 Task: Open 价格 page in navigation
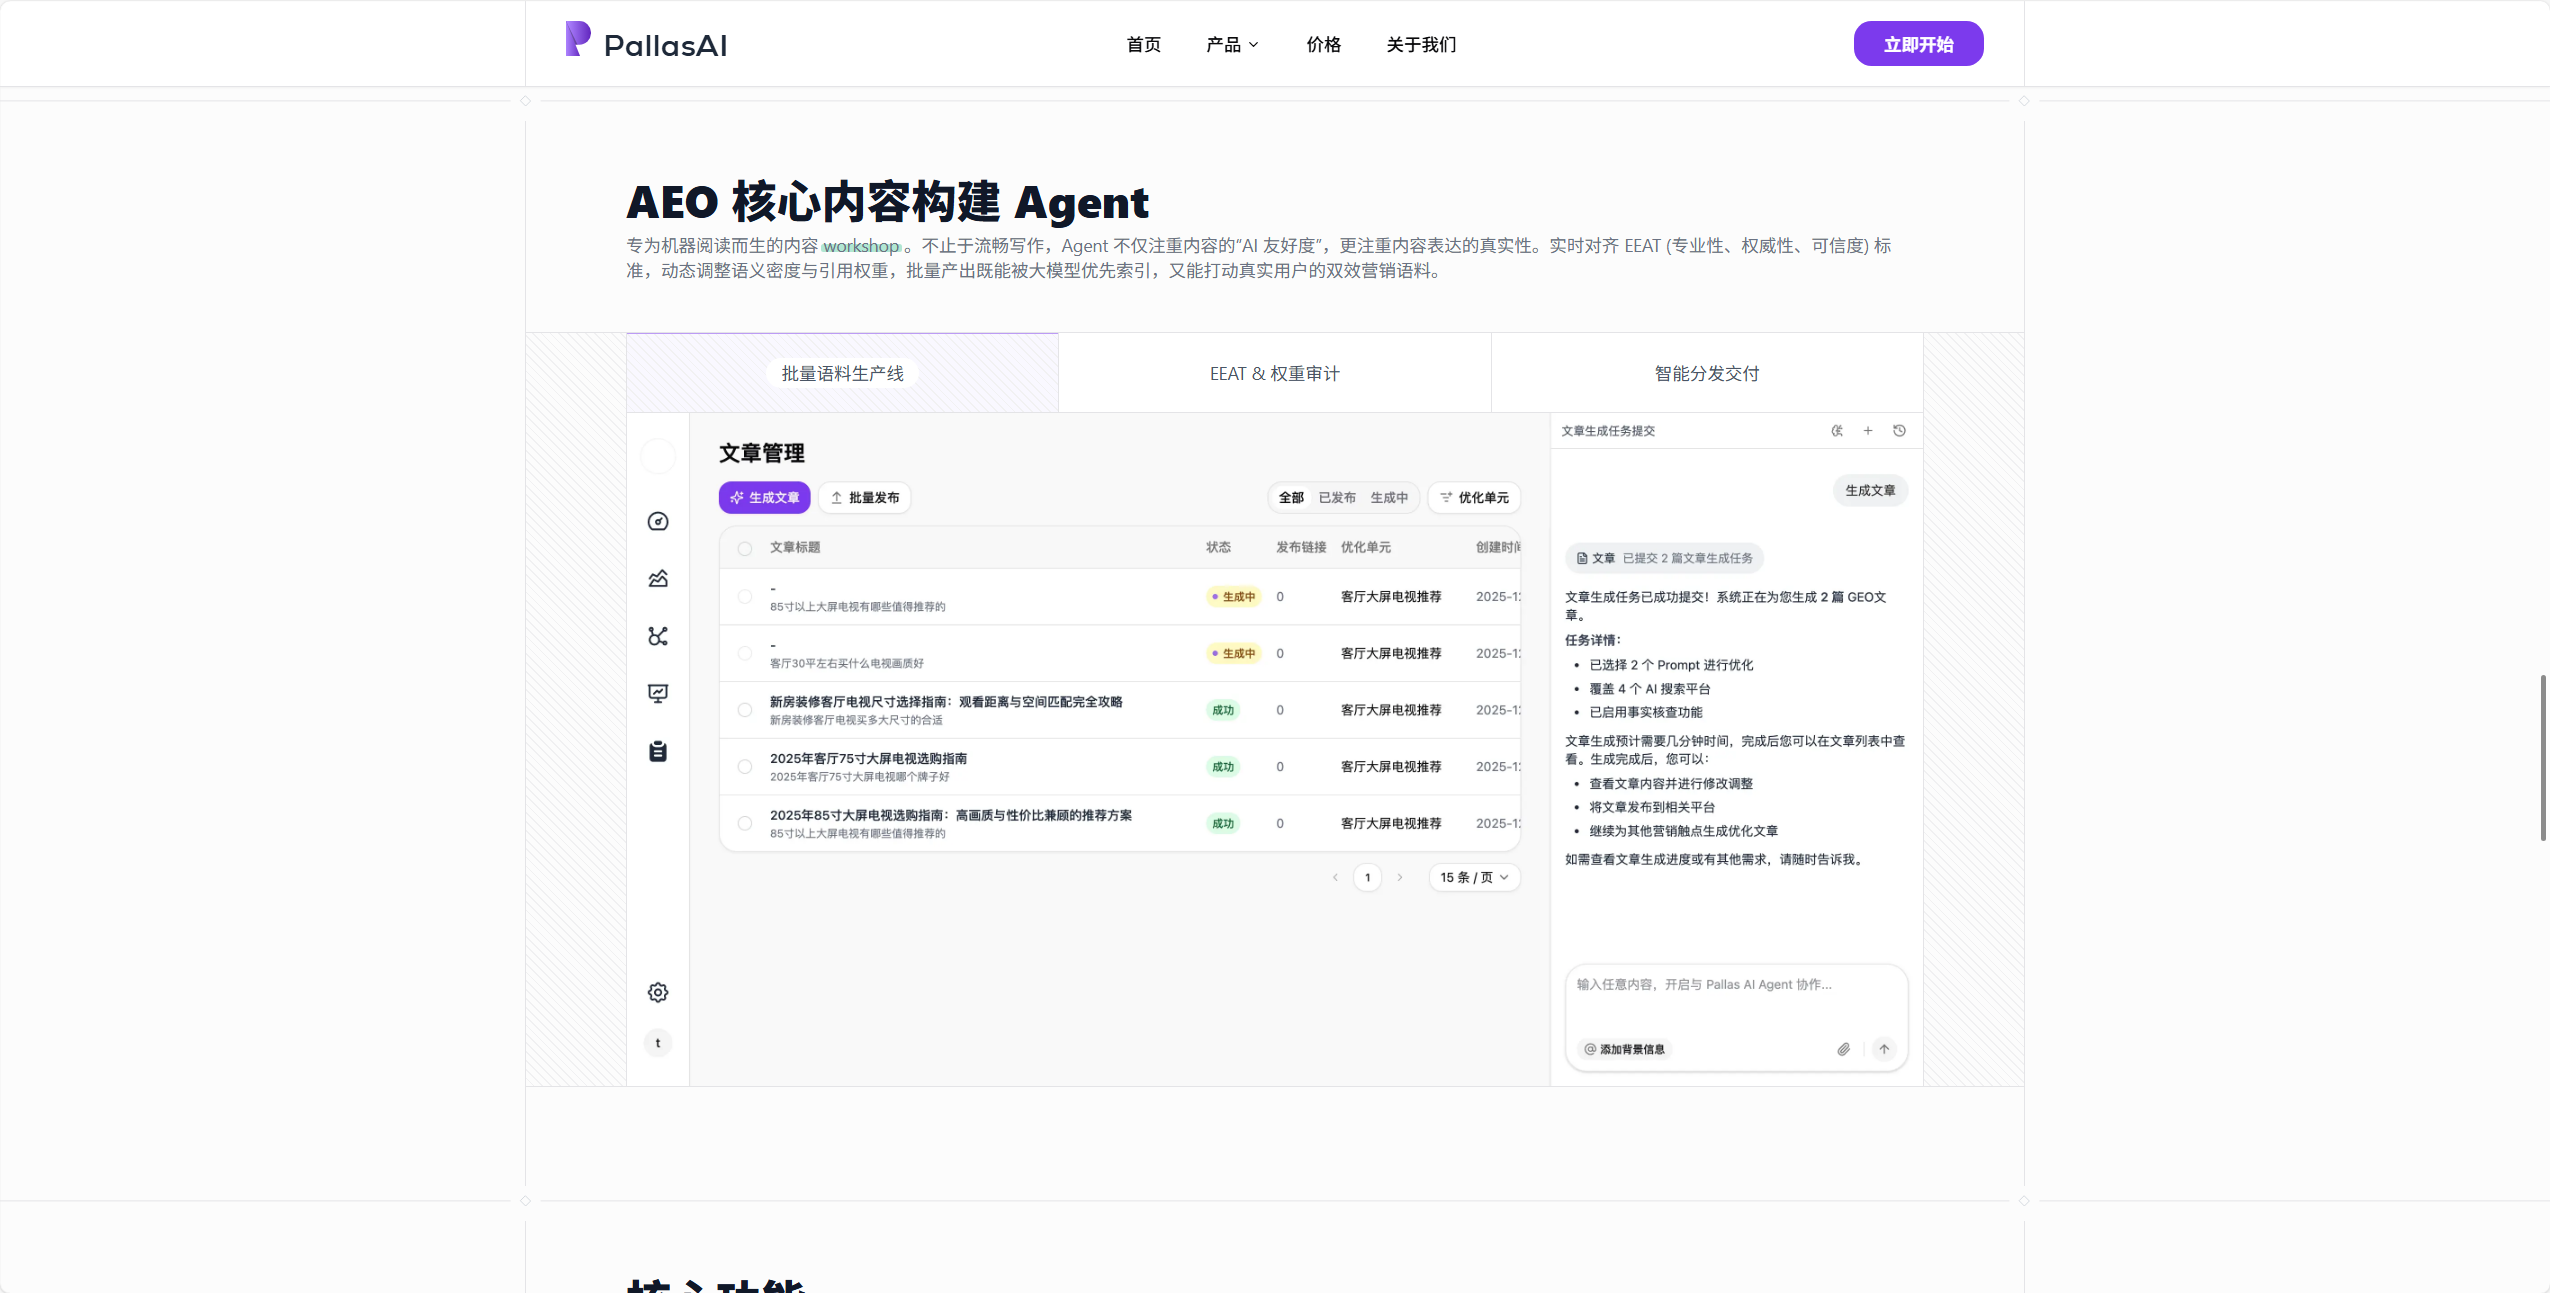tap(1324, 44)
